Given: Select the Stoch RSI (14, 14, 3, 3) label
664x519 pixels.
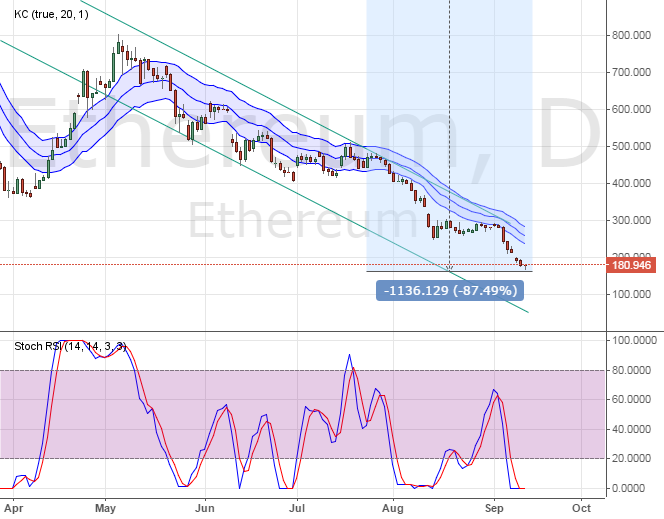Looking at the screenshot, I should [70, 346].
